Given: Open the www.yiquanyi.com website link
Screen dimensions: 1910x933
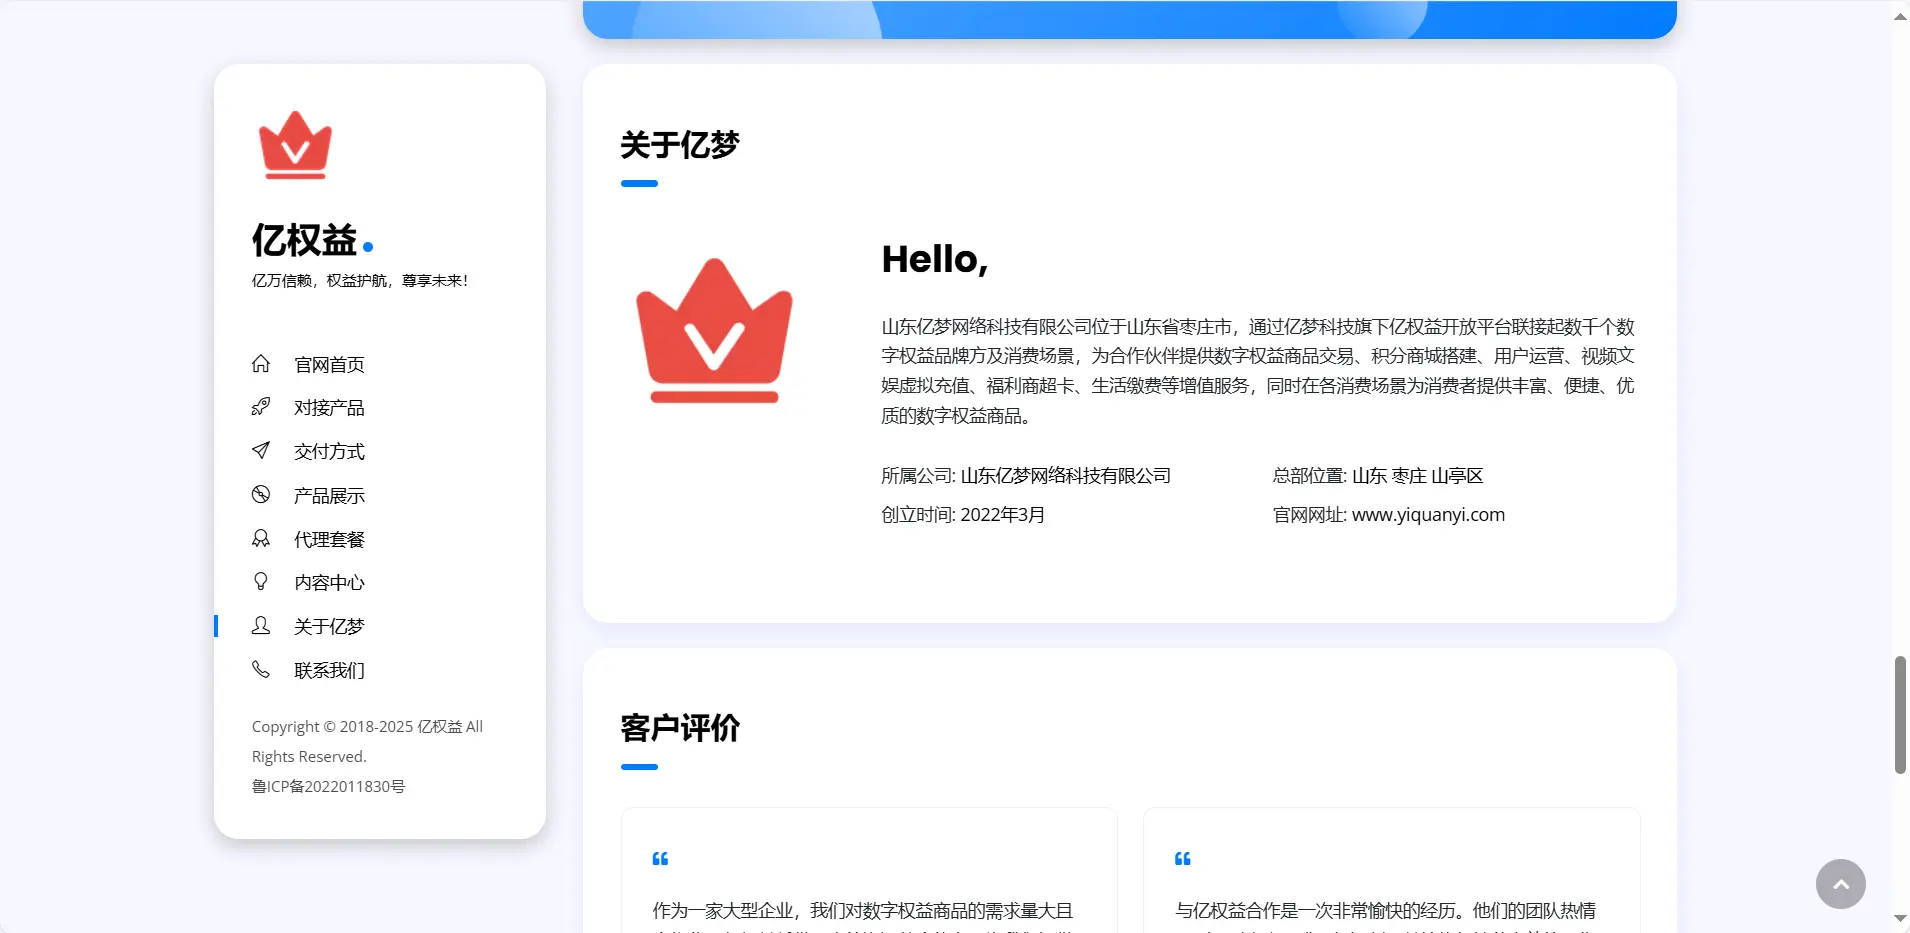Looking at the screenshot, I should click(x=1428, y=515).
